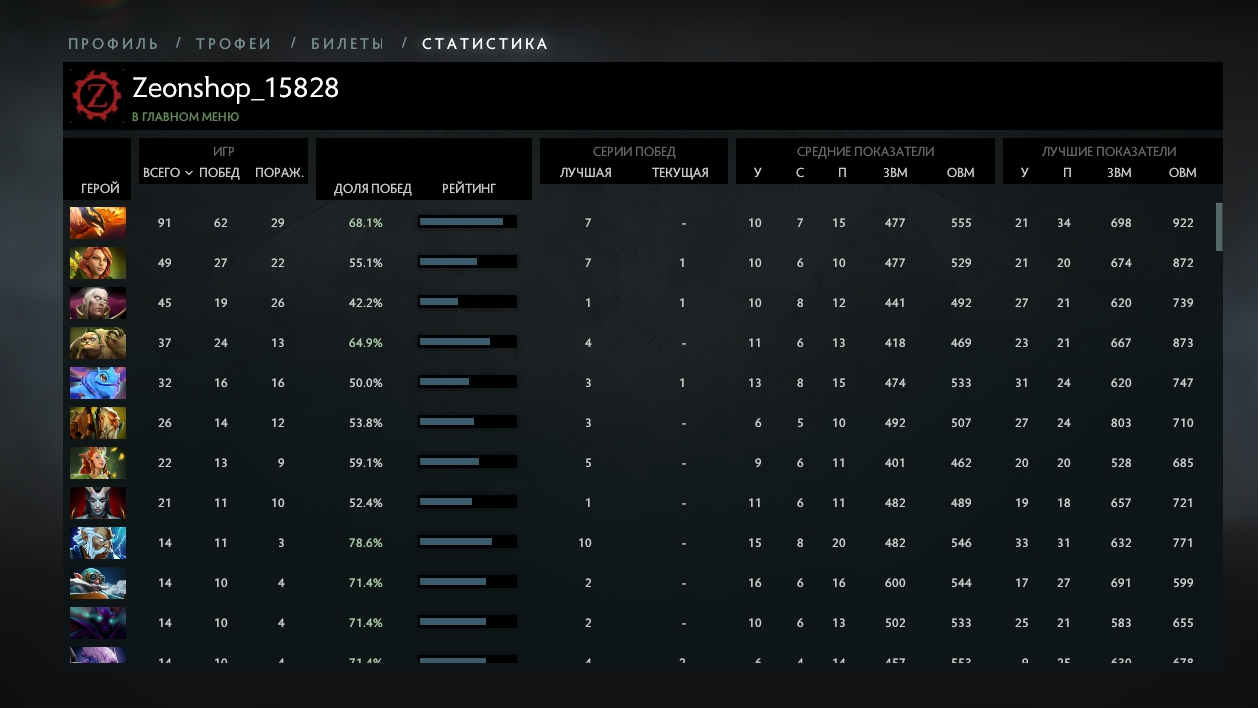Click rating bar in the 42.2% row

point(467,302)
